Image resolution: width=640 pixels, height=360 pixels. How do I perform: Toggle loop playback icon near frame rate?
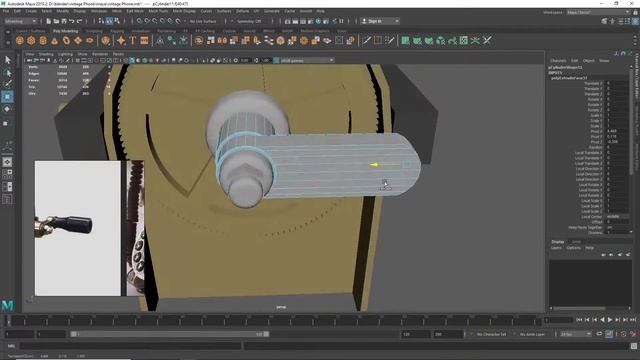pyautogui.click(x=599, y=334)
